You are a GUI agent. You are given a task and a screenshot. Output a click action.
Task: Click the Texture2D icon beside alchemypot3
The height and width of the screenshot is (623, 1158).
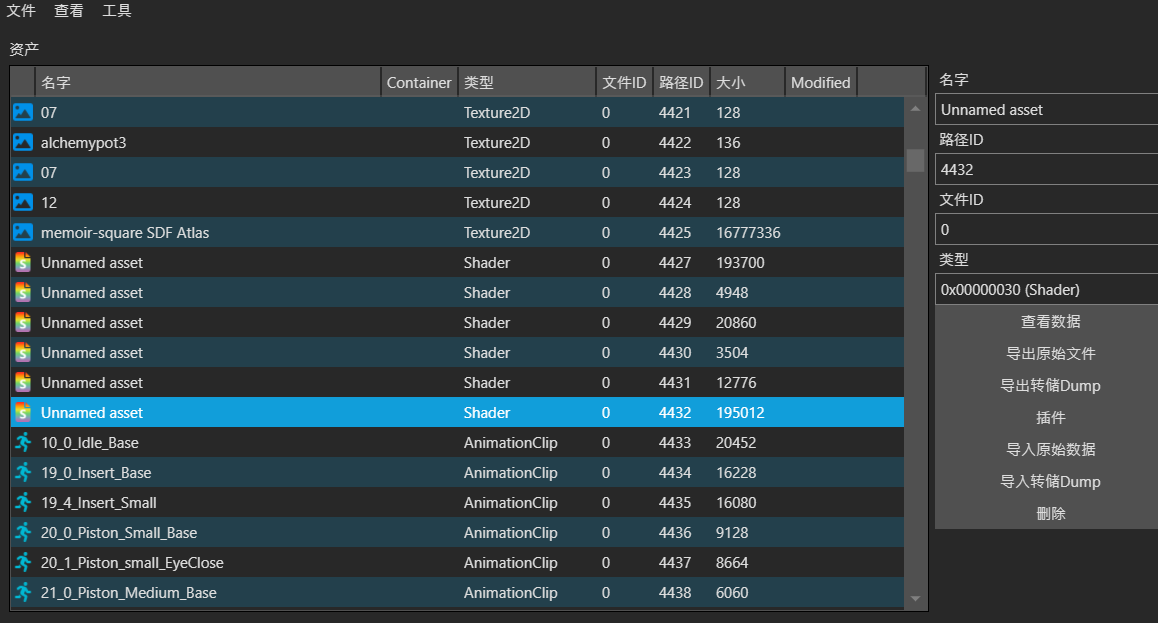pyautogui.click(x=22, y=143)
